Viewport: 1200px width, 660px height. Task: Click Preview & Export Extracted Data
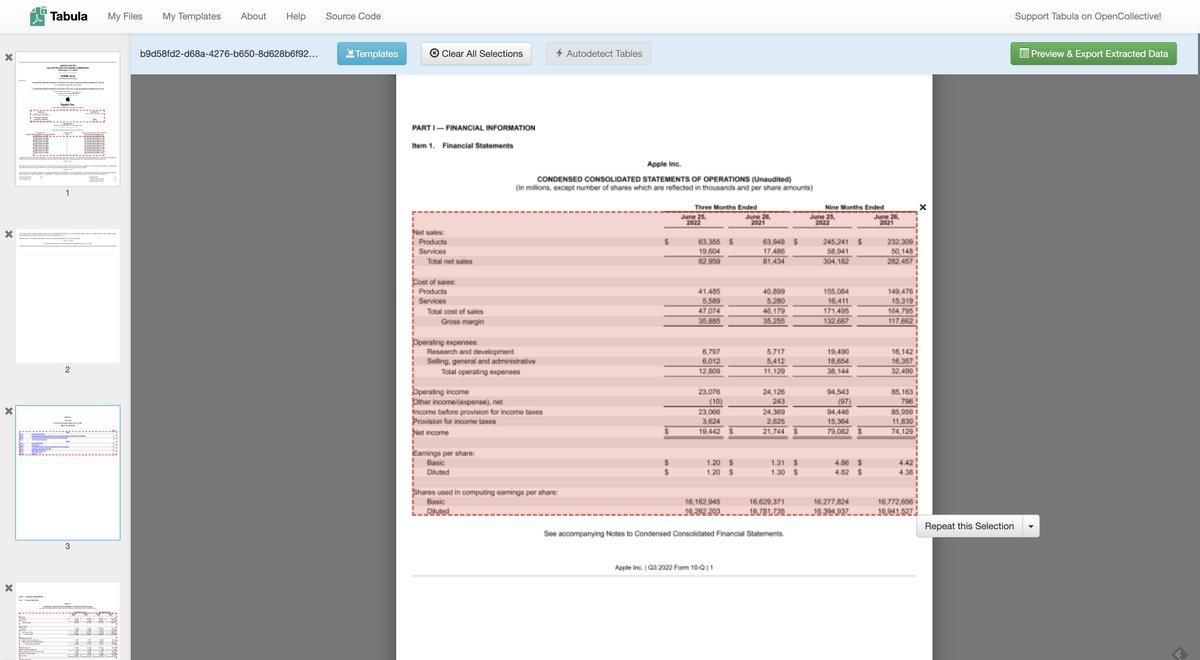[1093, 54]
